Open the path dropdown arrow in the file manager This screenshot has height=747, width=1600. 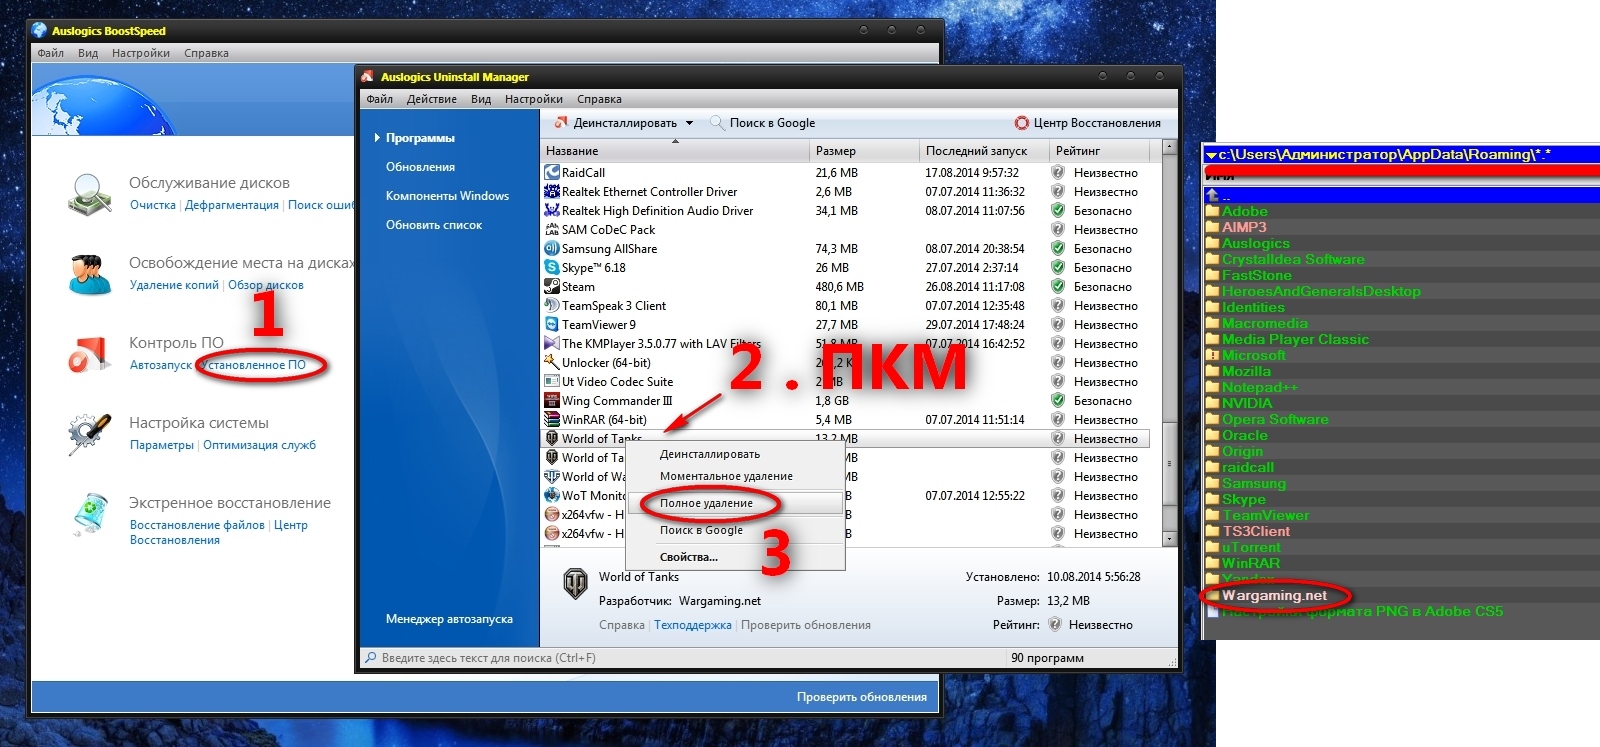coord(1211,155)
